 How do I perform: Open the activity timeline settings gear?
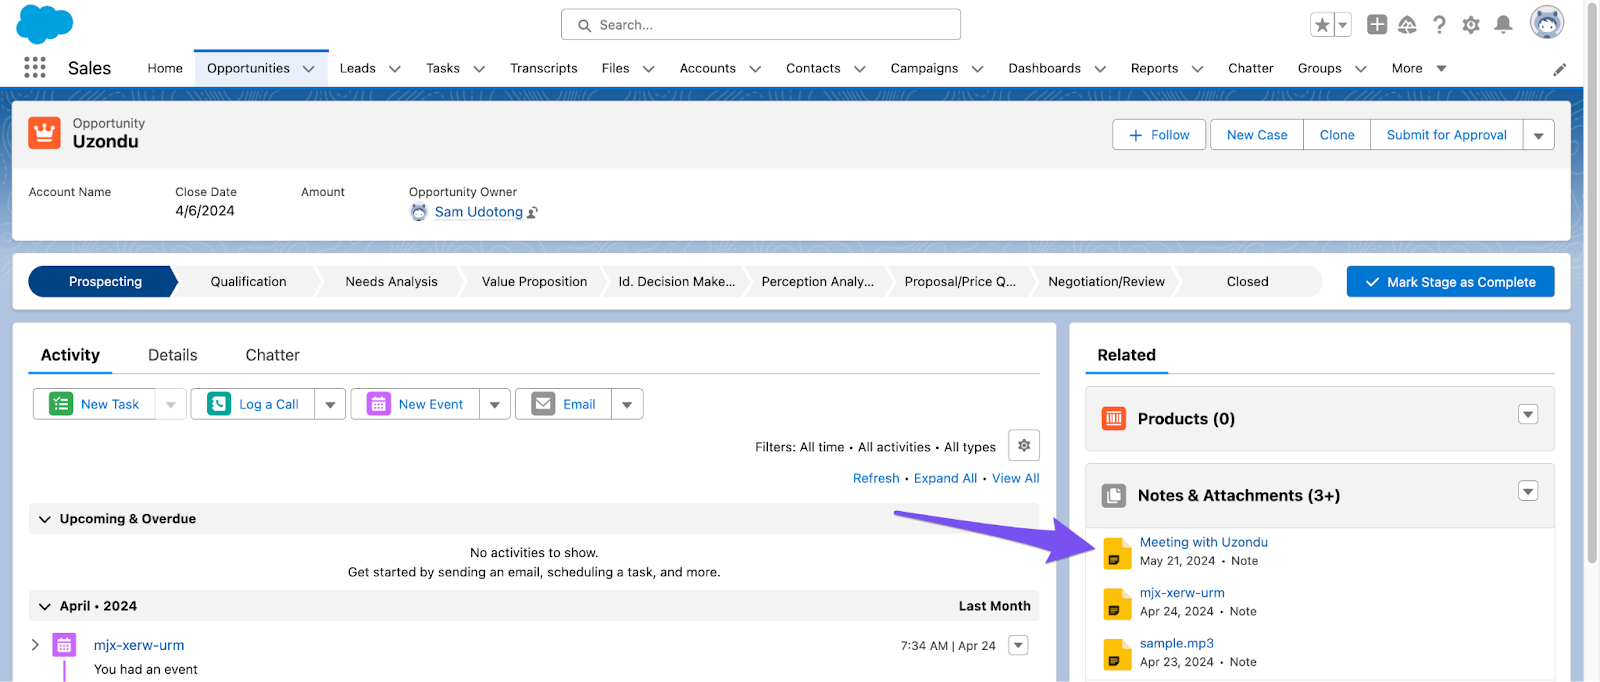tap(1024, 446)
